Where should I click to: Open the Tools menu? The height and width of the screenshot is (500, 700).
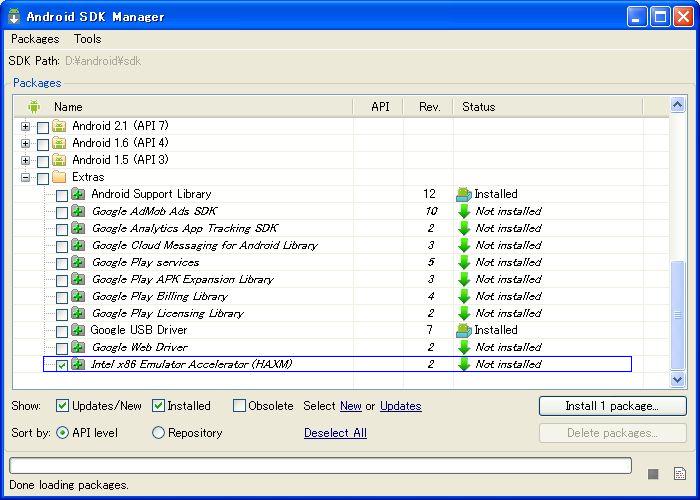pyautogui.click(x=87, y=39)
